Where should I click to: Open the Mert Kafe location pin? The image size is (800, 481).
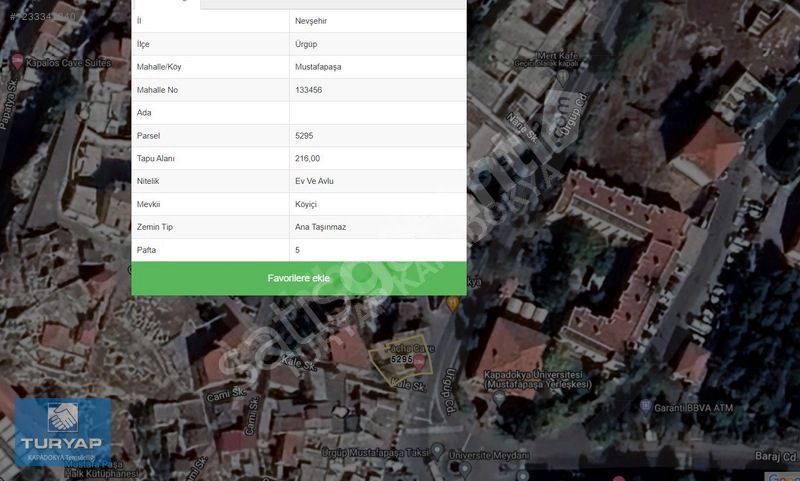(x=564, y=75)
